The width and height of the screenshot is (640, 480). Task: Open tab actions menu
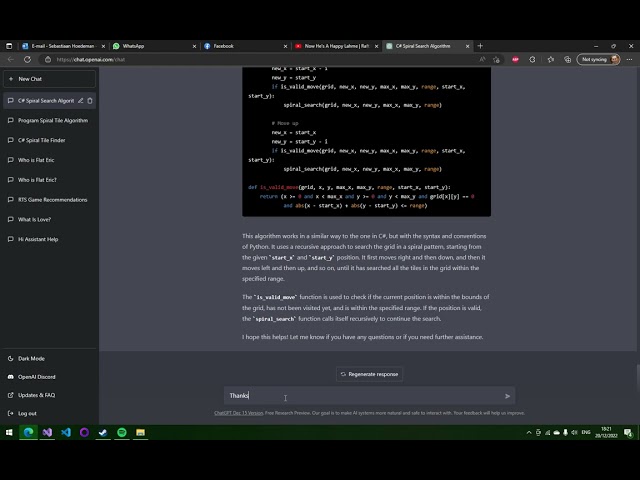tap(9, 46)
